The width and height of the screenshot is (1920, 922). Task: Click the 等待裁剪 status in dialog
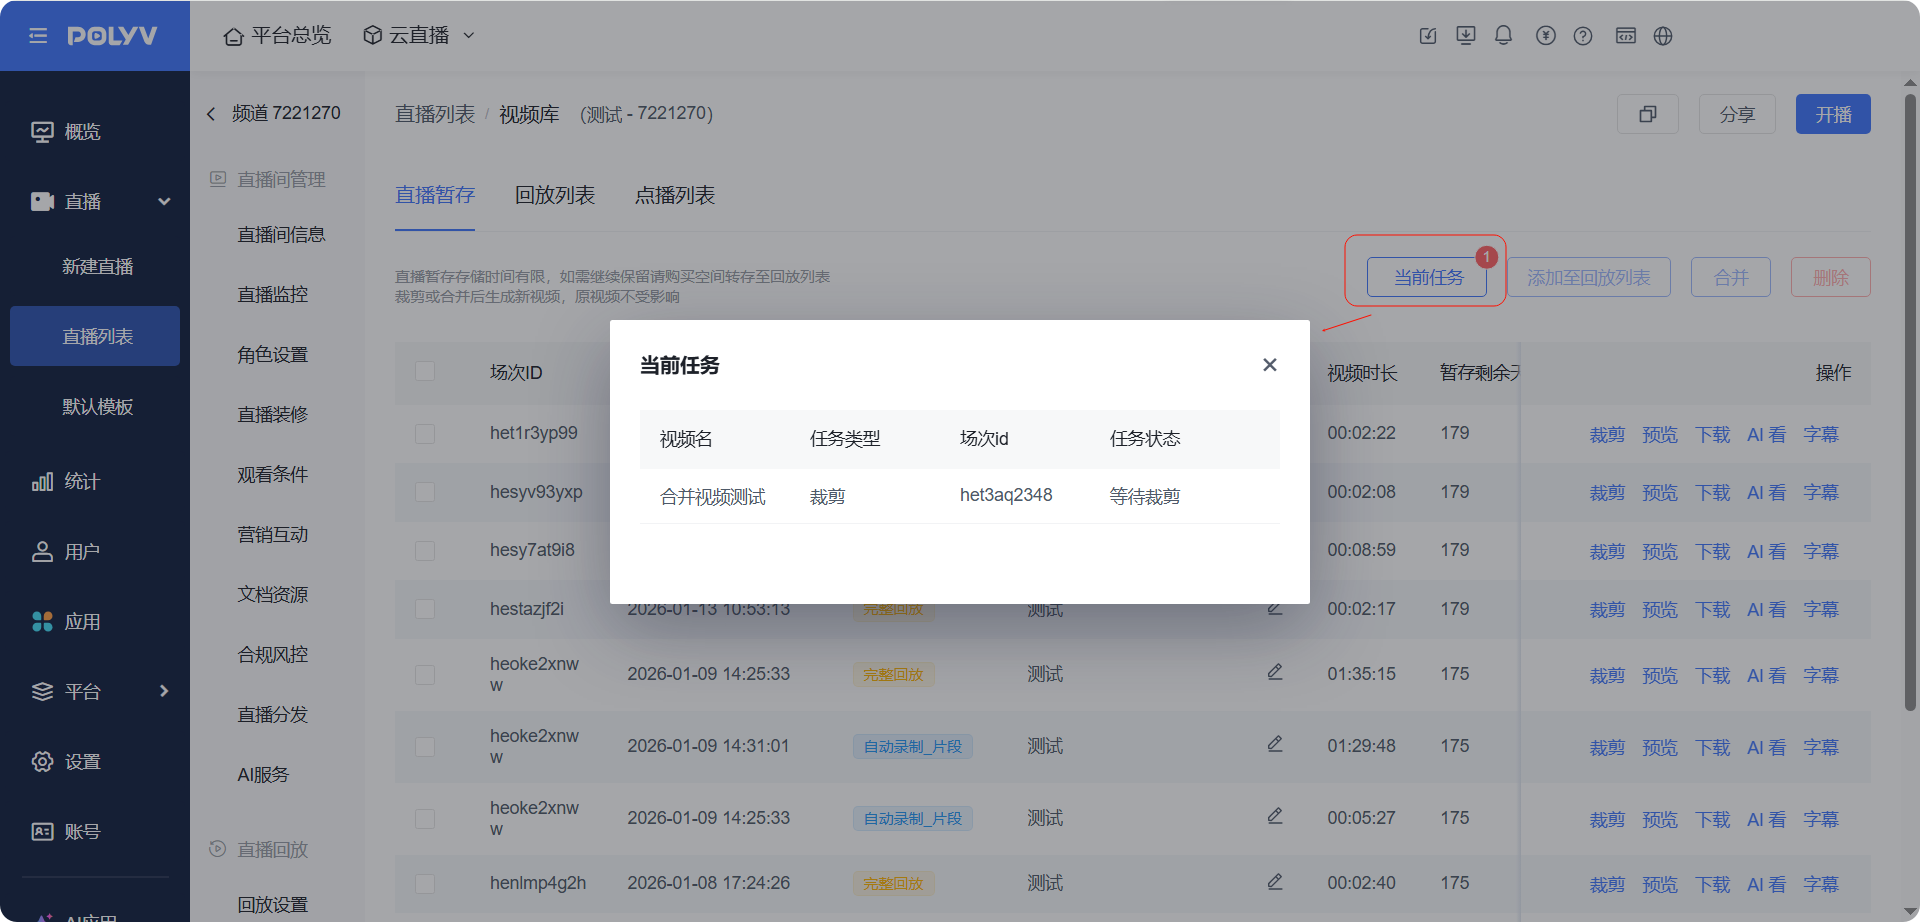(x=1145, y=497)
